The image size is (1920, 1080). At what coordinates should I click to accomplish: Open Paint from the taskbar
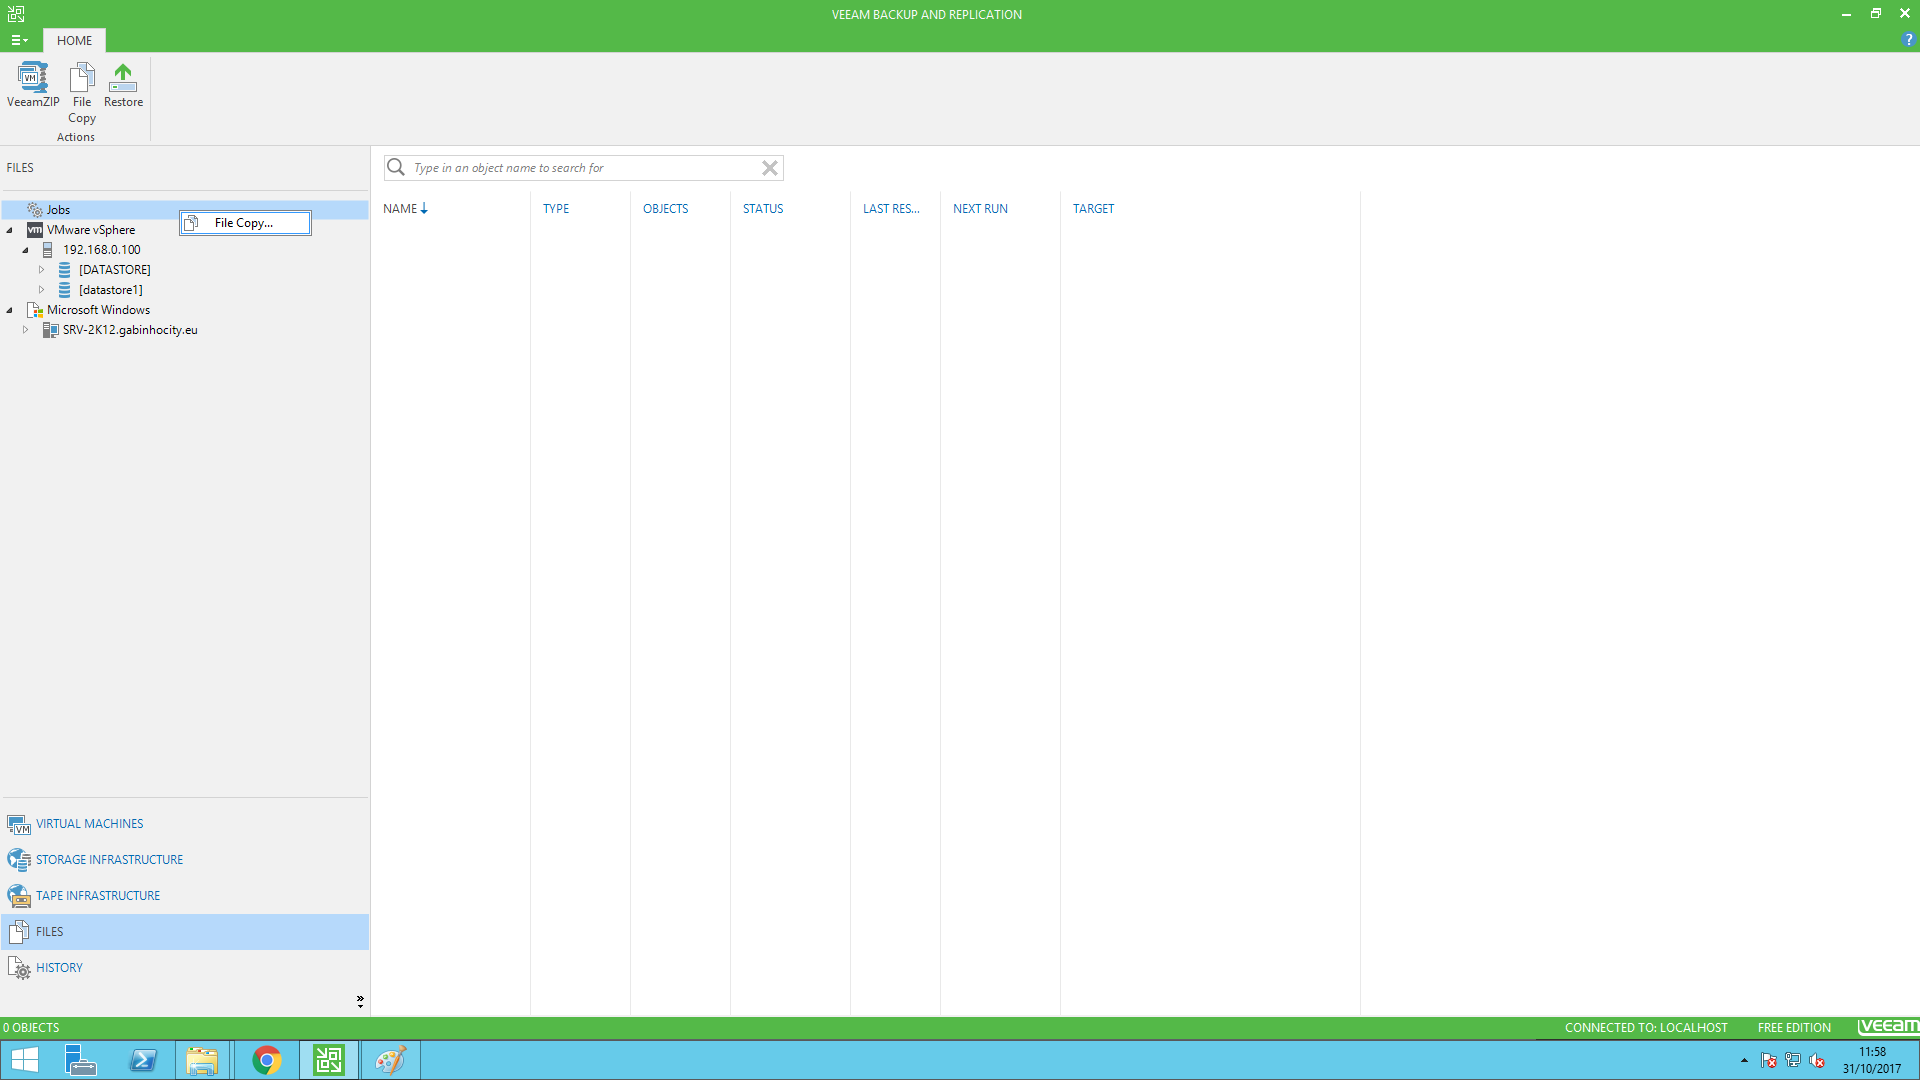pos(390,1060)
